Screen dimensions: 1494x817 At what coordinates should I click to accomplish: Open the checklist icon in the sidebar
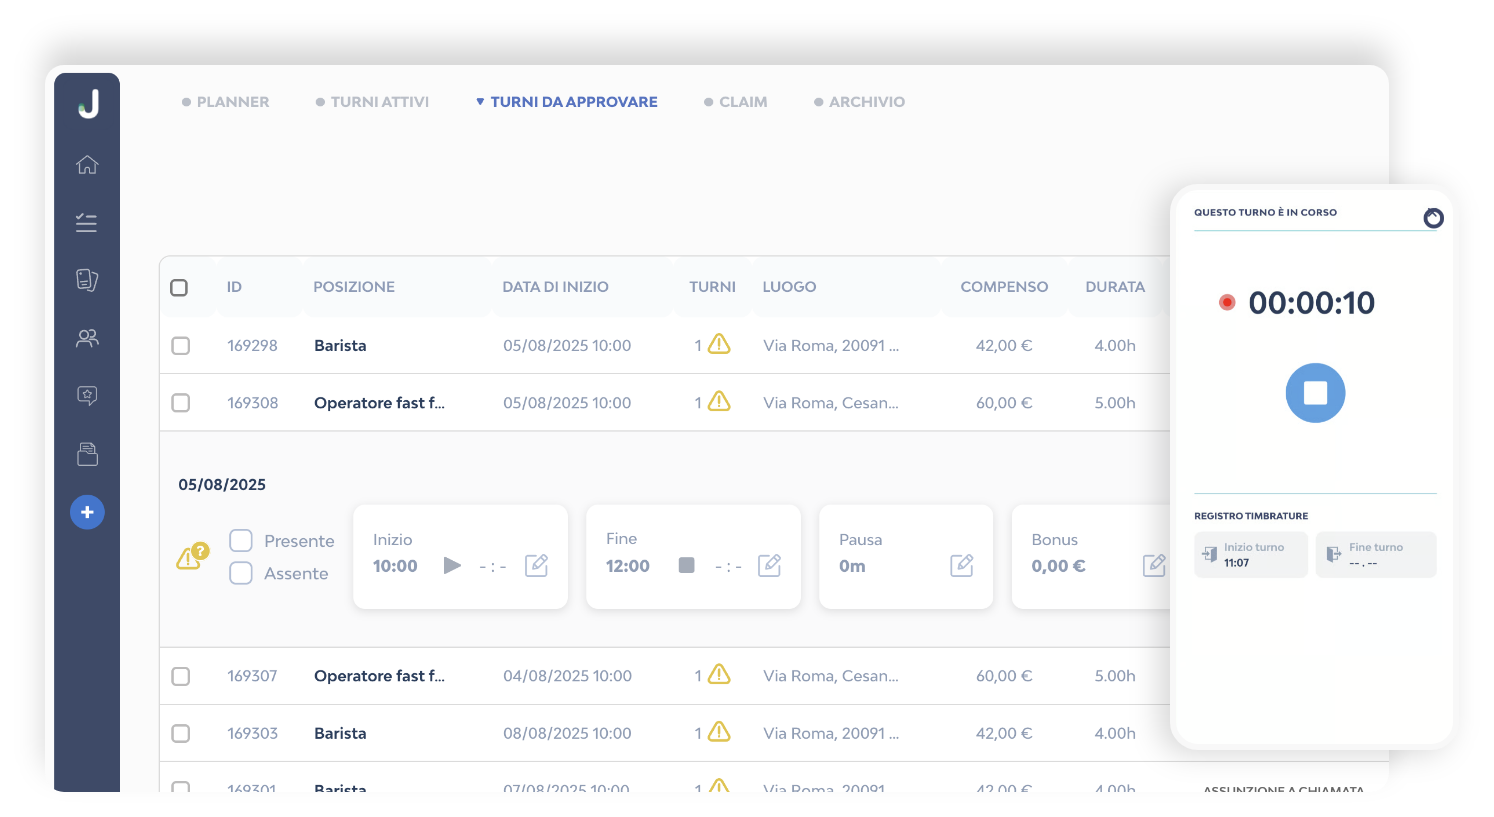(x=87, y=223)
